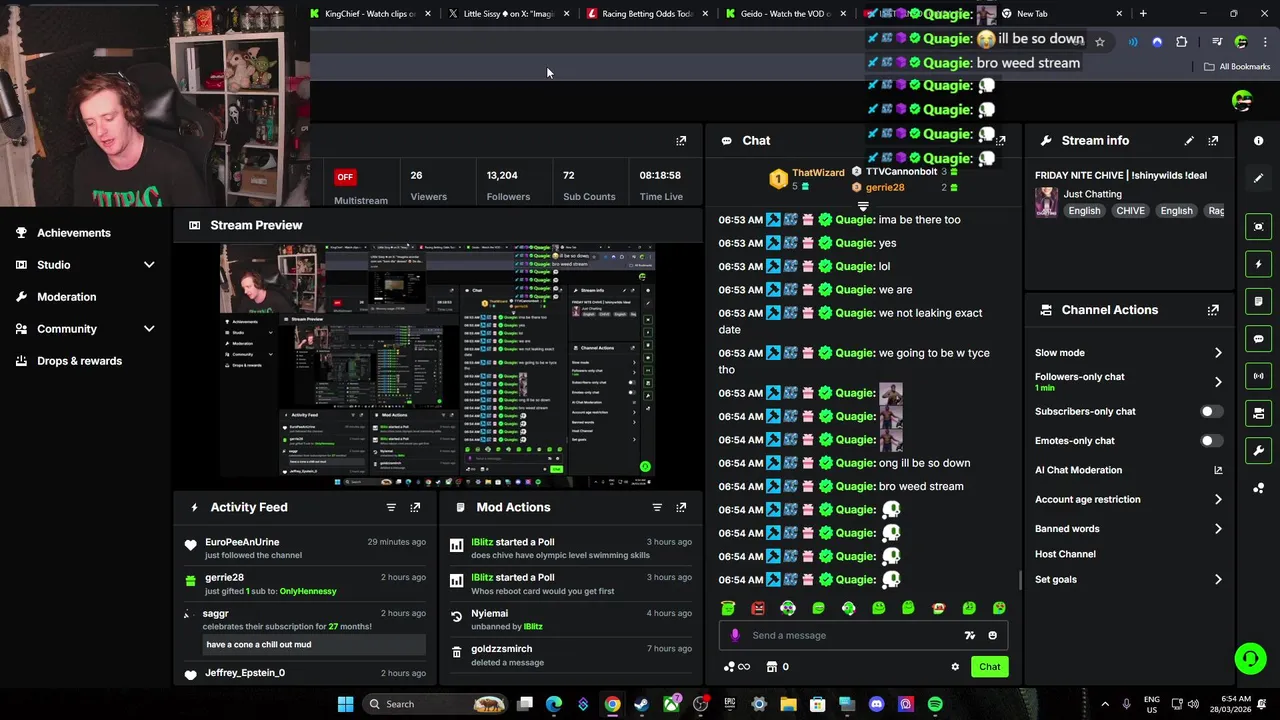Open the Activity Feed filter options
The image size is (1280, 720).
pyautogui.click(x=391, y=507)
